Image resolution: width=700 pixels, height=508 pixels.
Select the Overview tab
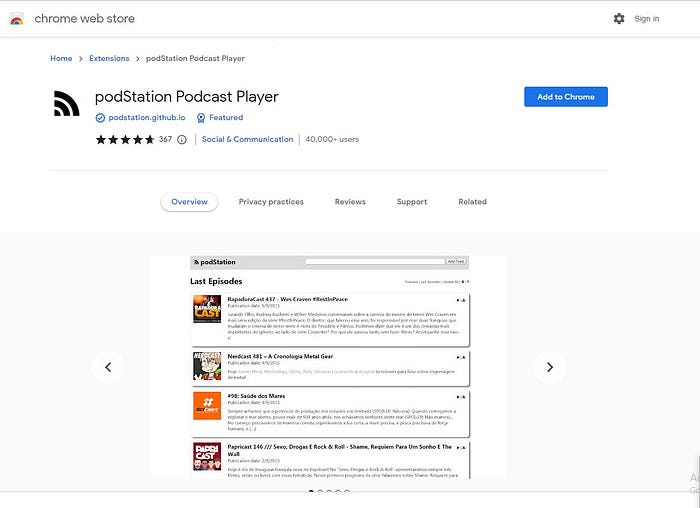coord(189,202)
